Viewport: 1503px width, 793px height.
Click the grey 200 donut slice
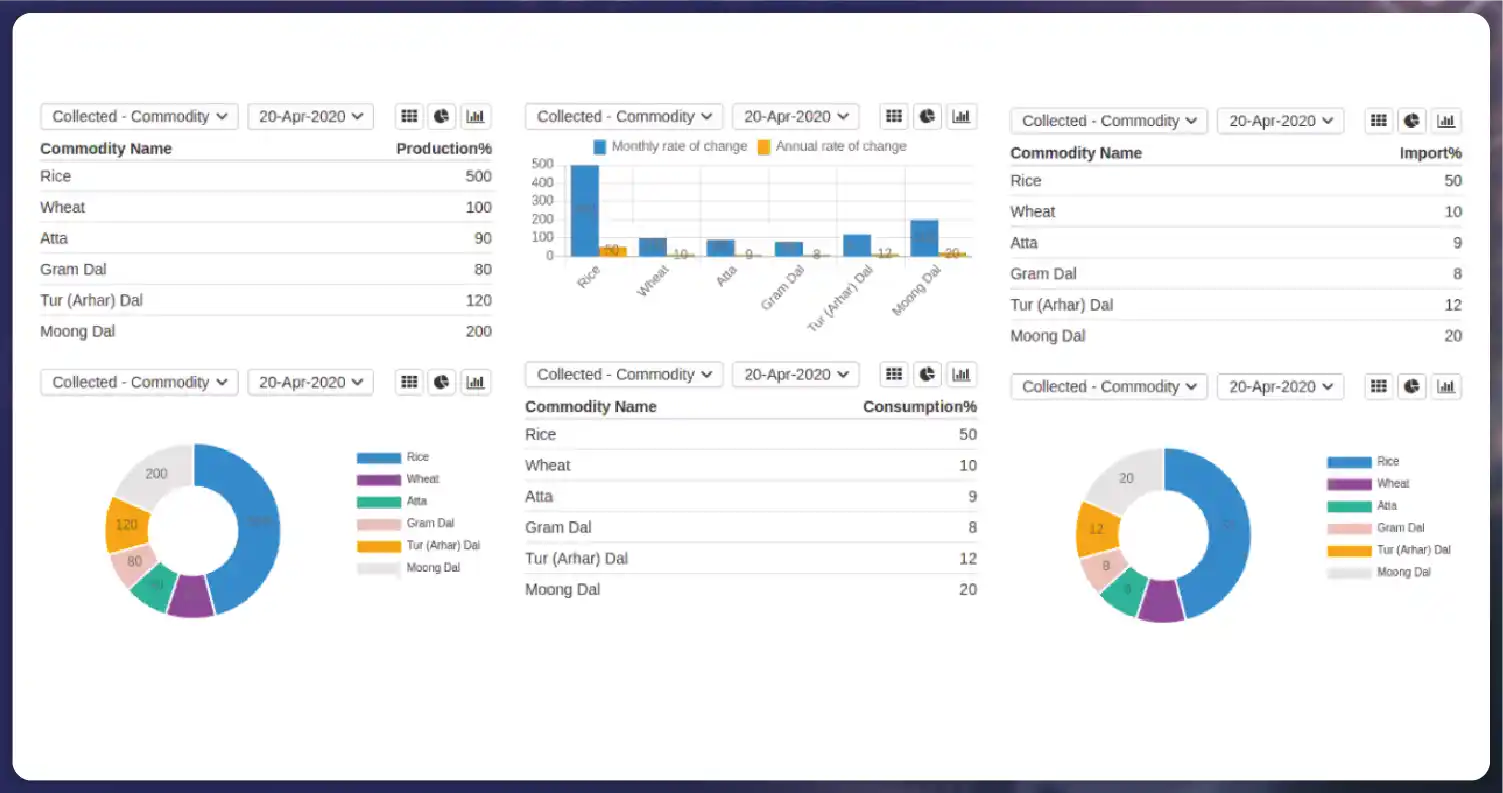(156, 473)
